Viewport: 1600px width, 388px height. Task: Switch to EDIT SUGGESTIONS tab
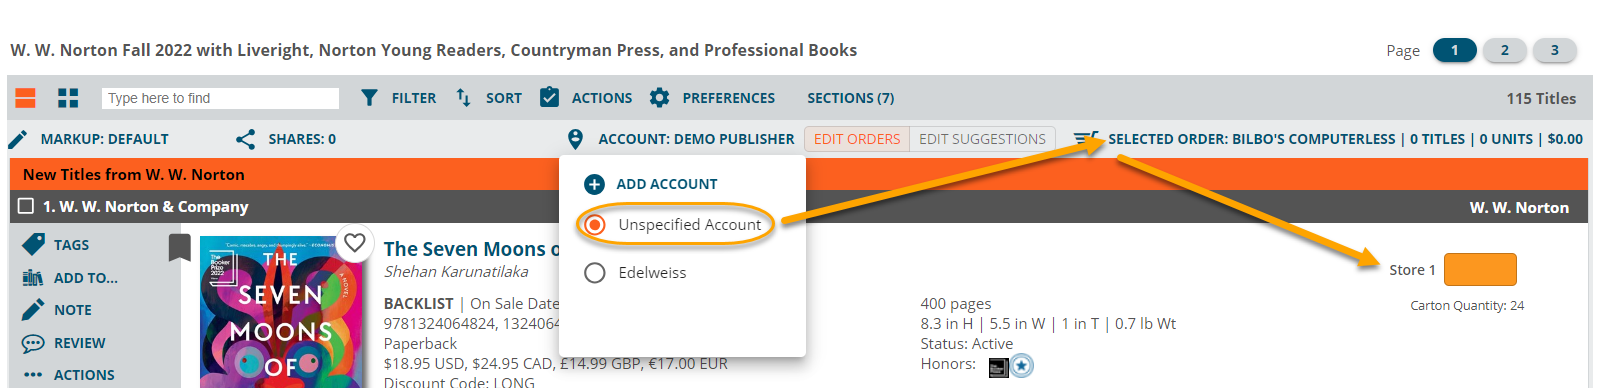(982, 139)
